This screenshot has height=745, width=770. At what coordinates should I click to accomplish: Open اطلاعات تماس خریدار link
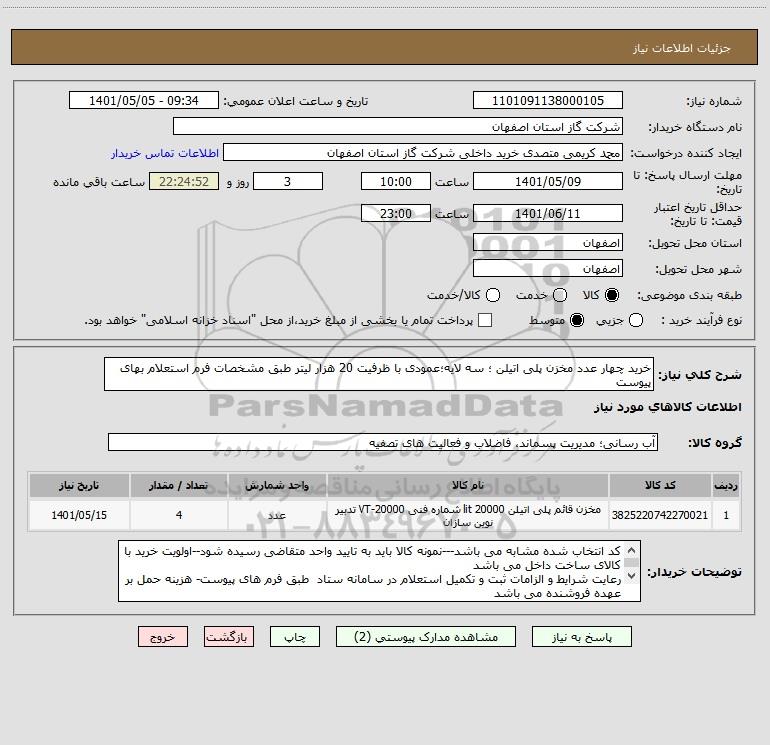coord(165,153)
